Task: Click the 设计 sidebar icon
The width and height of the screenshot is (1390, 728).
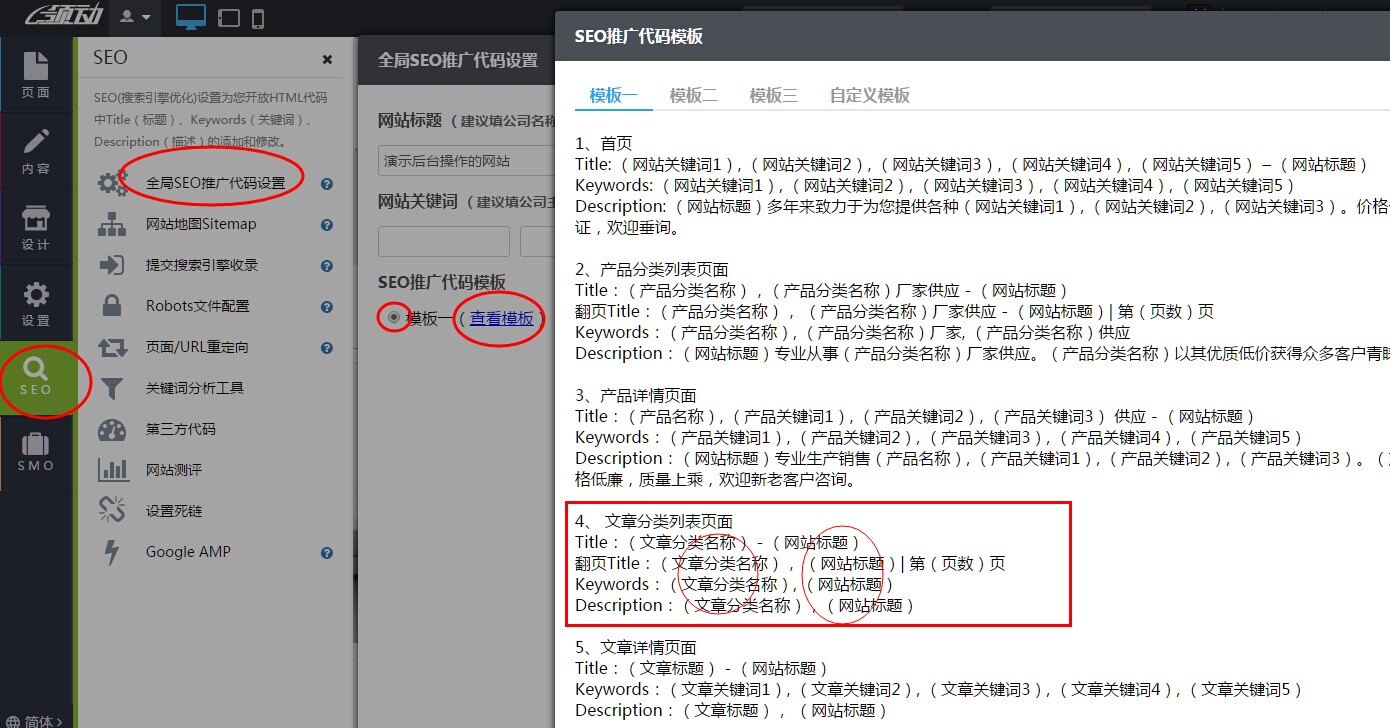Action: [x=36, y=224]
